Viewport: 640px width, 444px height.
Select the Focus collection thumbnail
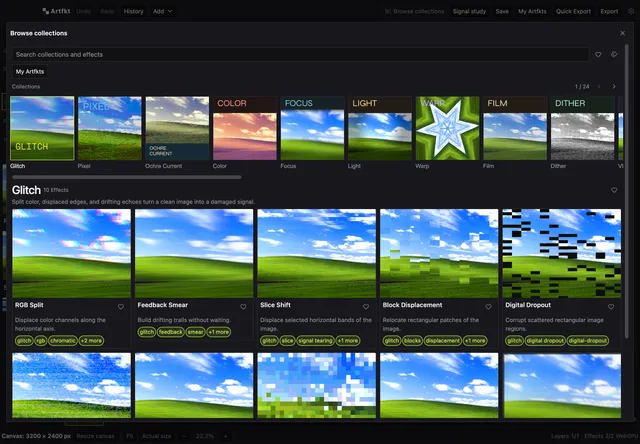click(312, 128)
